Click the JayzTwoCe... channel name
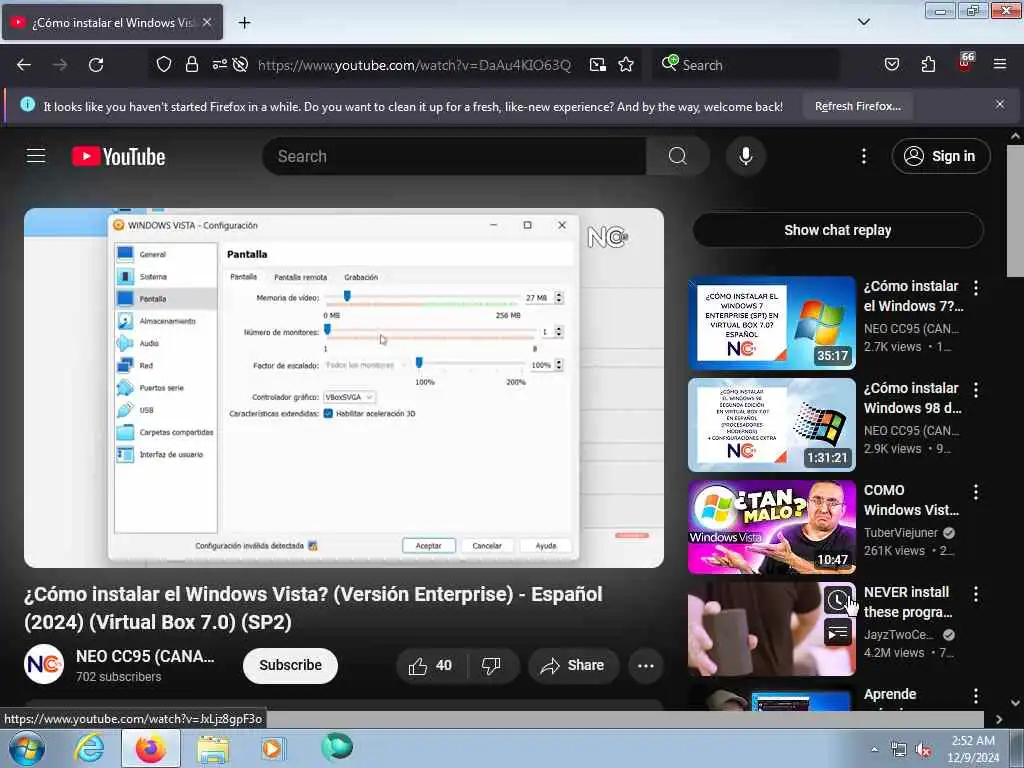Viewport: 1024px width, 768px height. (x=899, y=634)
